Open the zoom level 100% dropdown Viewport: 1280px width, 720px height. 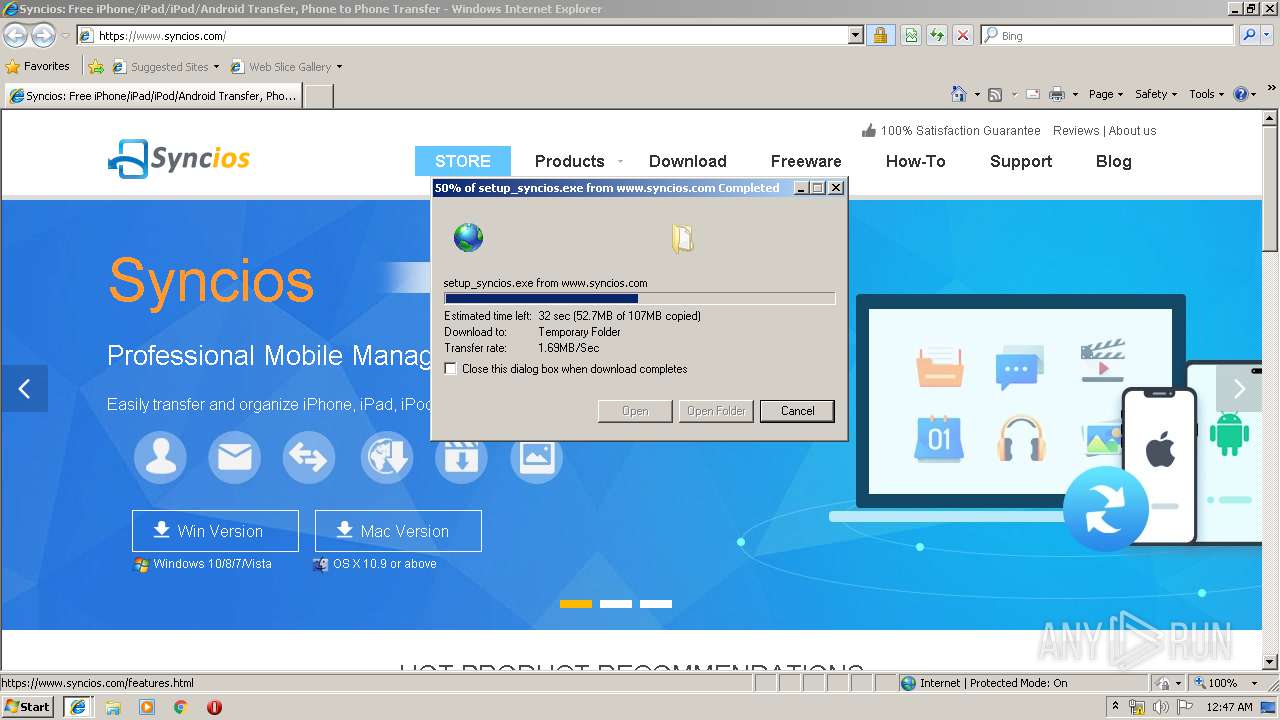click(1254, 683)
